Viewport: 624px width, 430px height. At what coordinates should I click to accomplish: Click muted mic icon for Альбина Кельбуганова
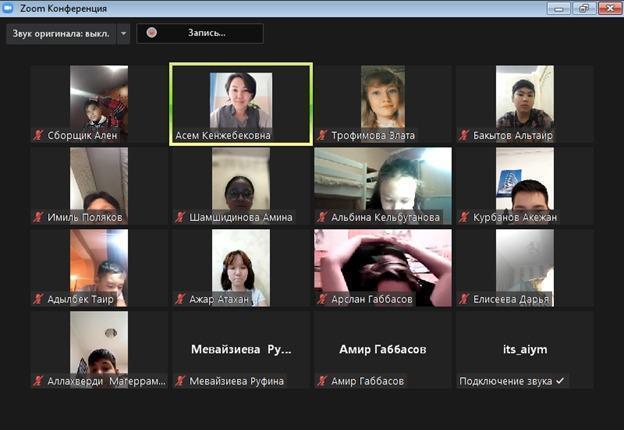pos(322,217)
